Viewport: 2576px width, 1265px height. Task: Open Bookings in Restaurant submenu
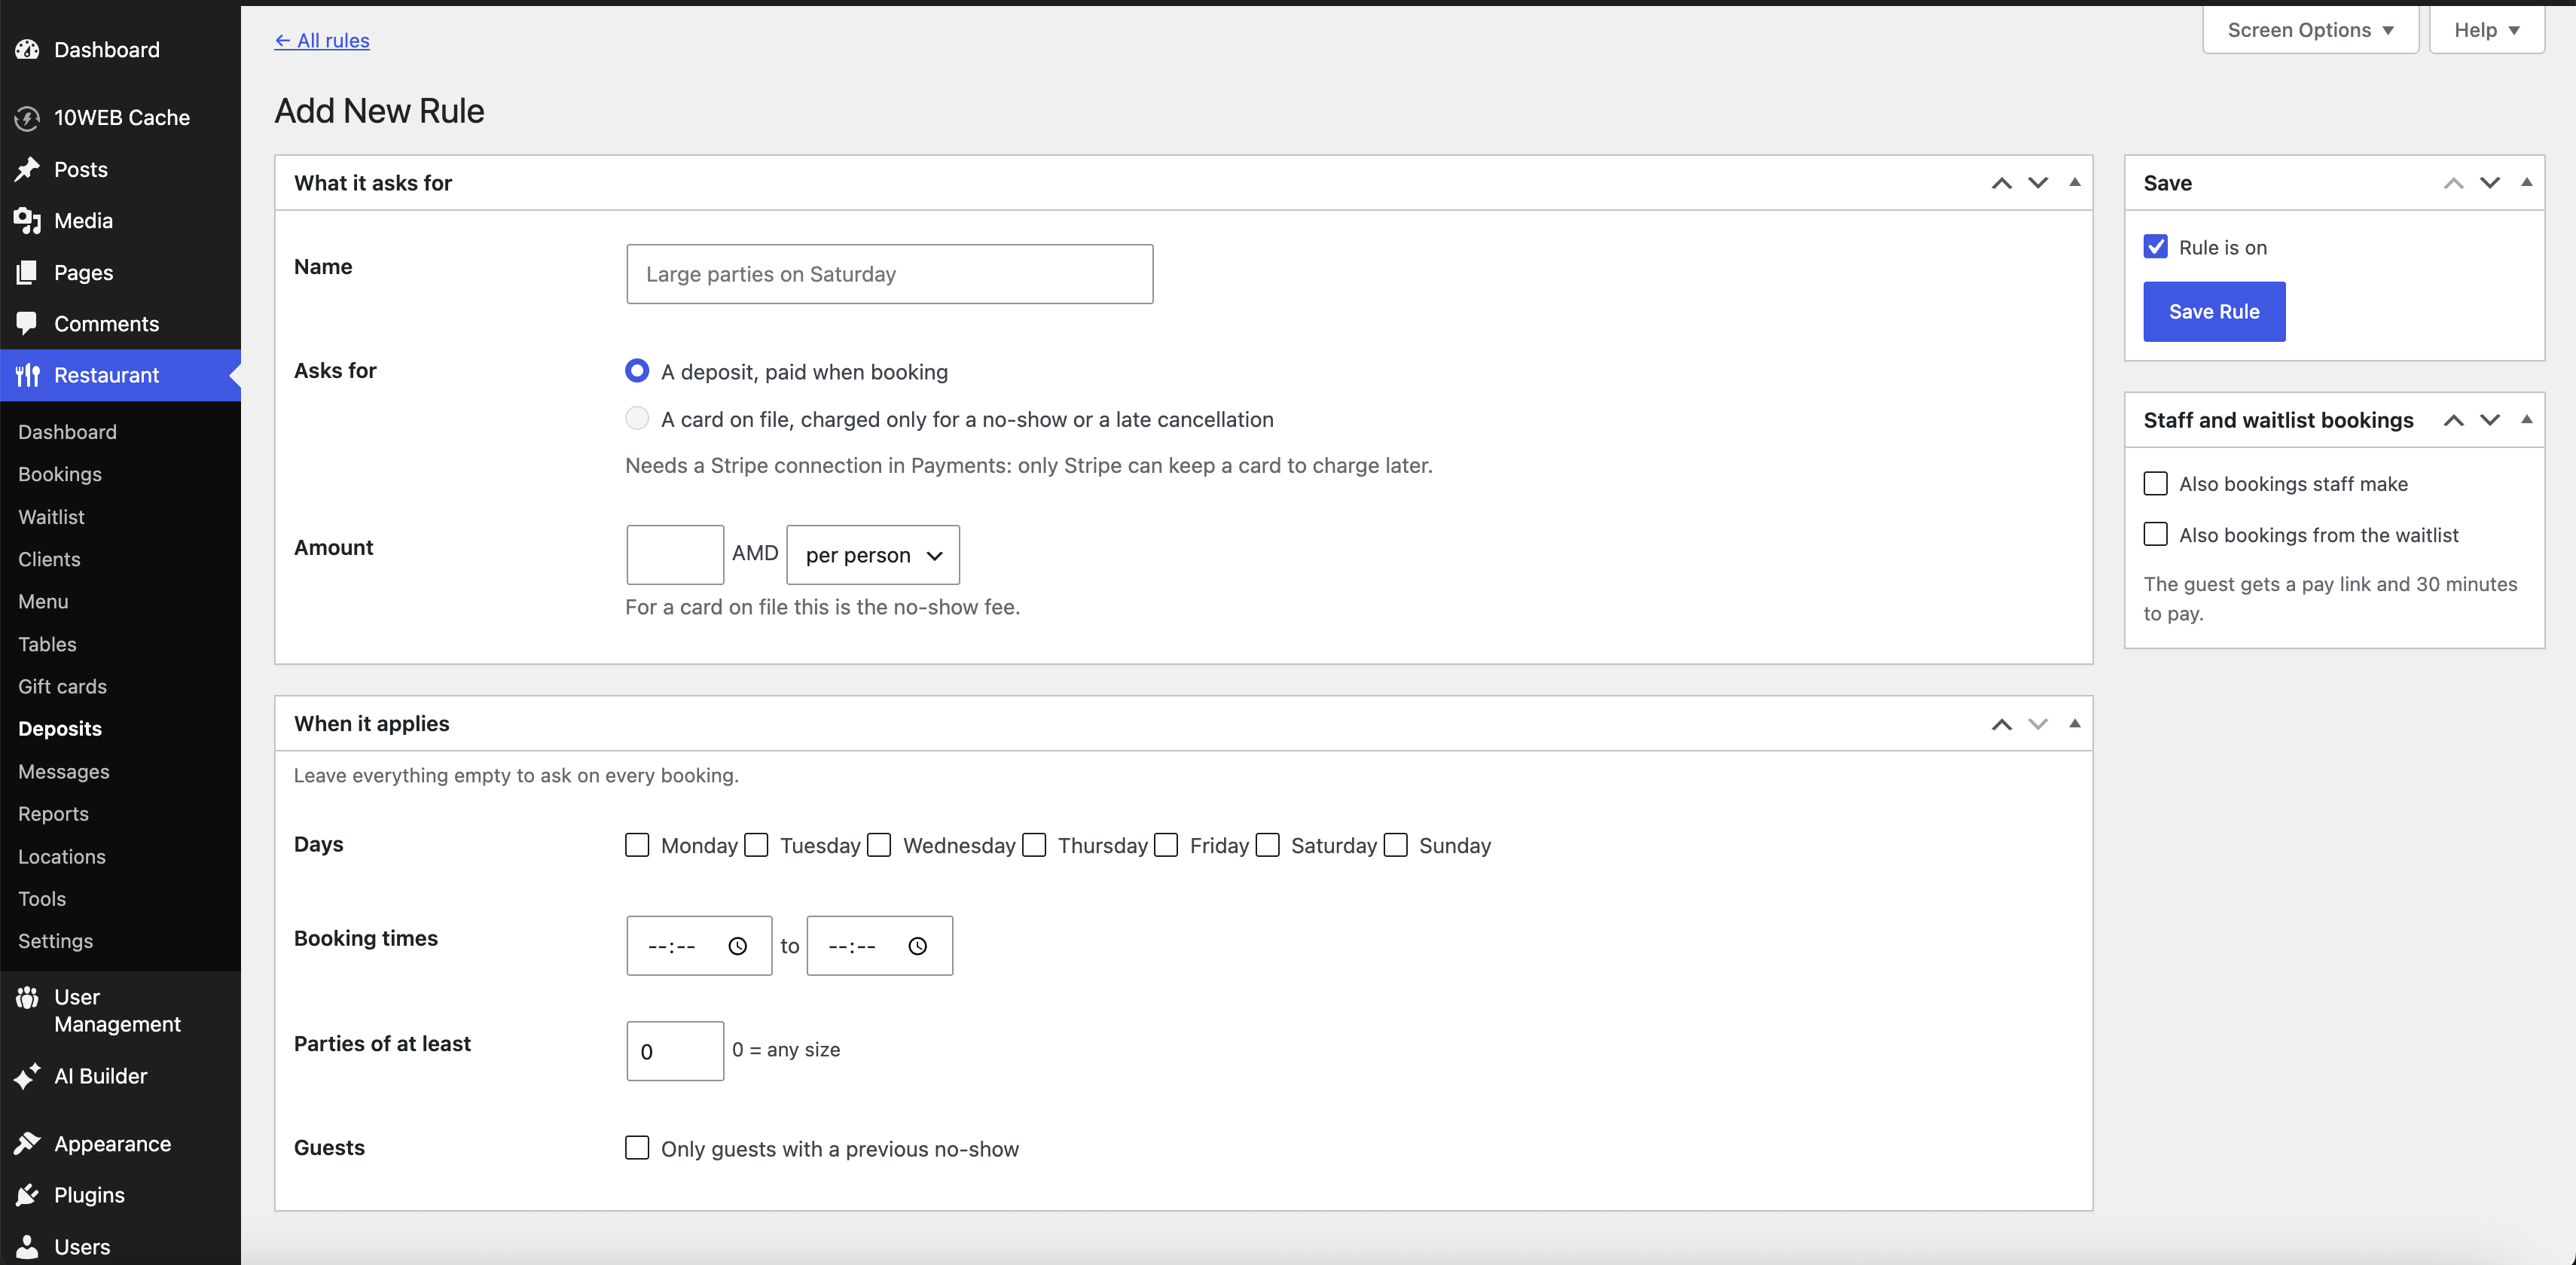[60, 474]
